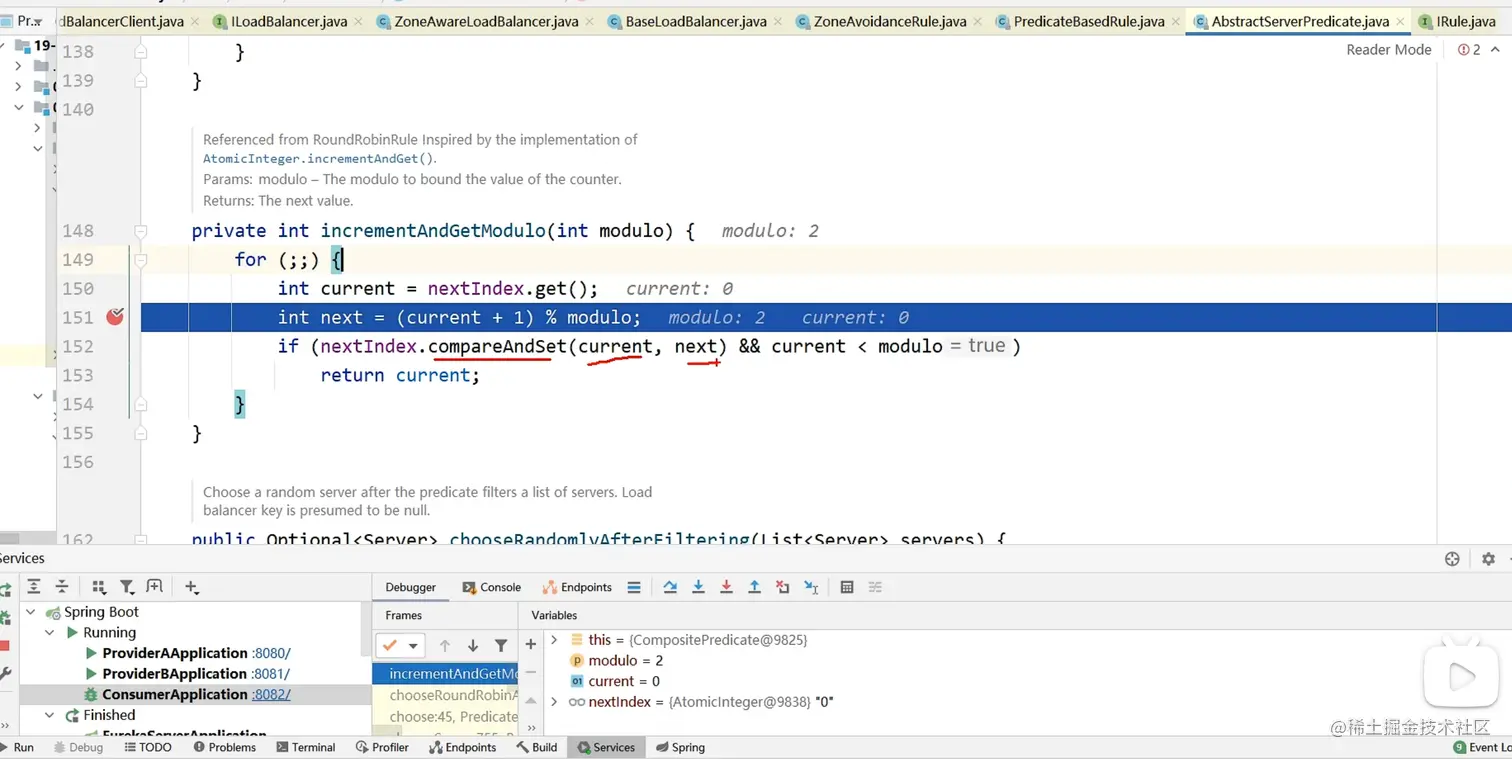The image size is (1512, 759).
Task: Click line number 153 in gutter
Action: pos(77,375)
